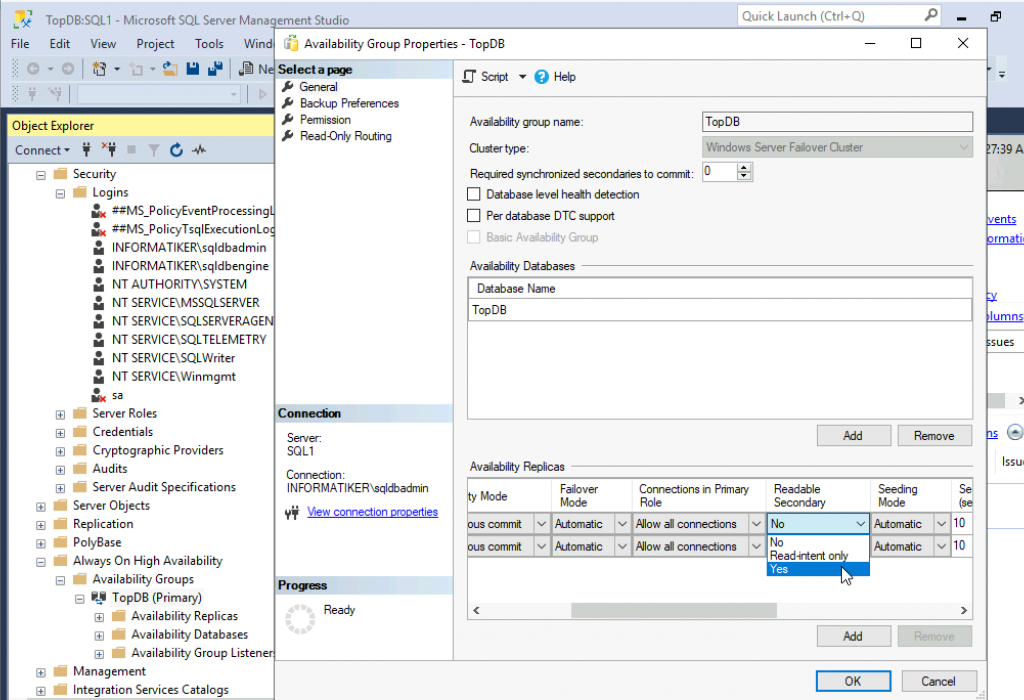Screen dimensions: 1024x700
Task: Click the Navigate Forward arrow icon
Action: [68, 69]
